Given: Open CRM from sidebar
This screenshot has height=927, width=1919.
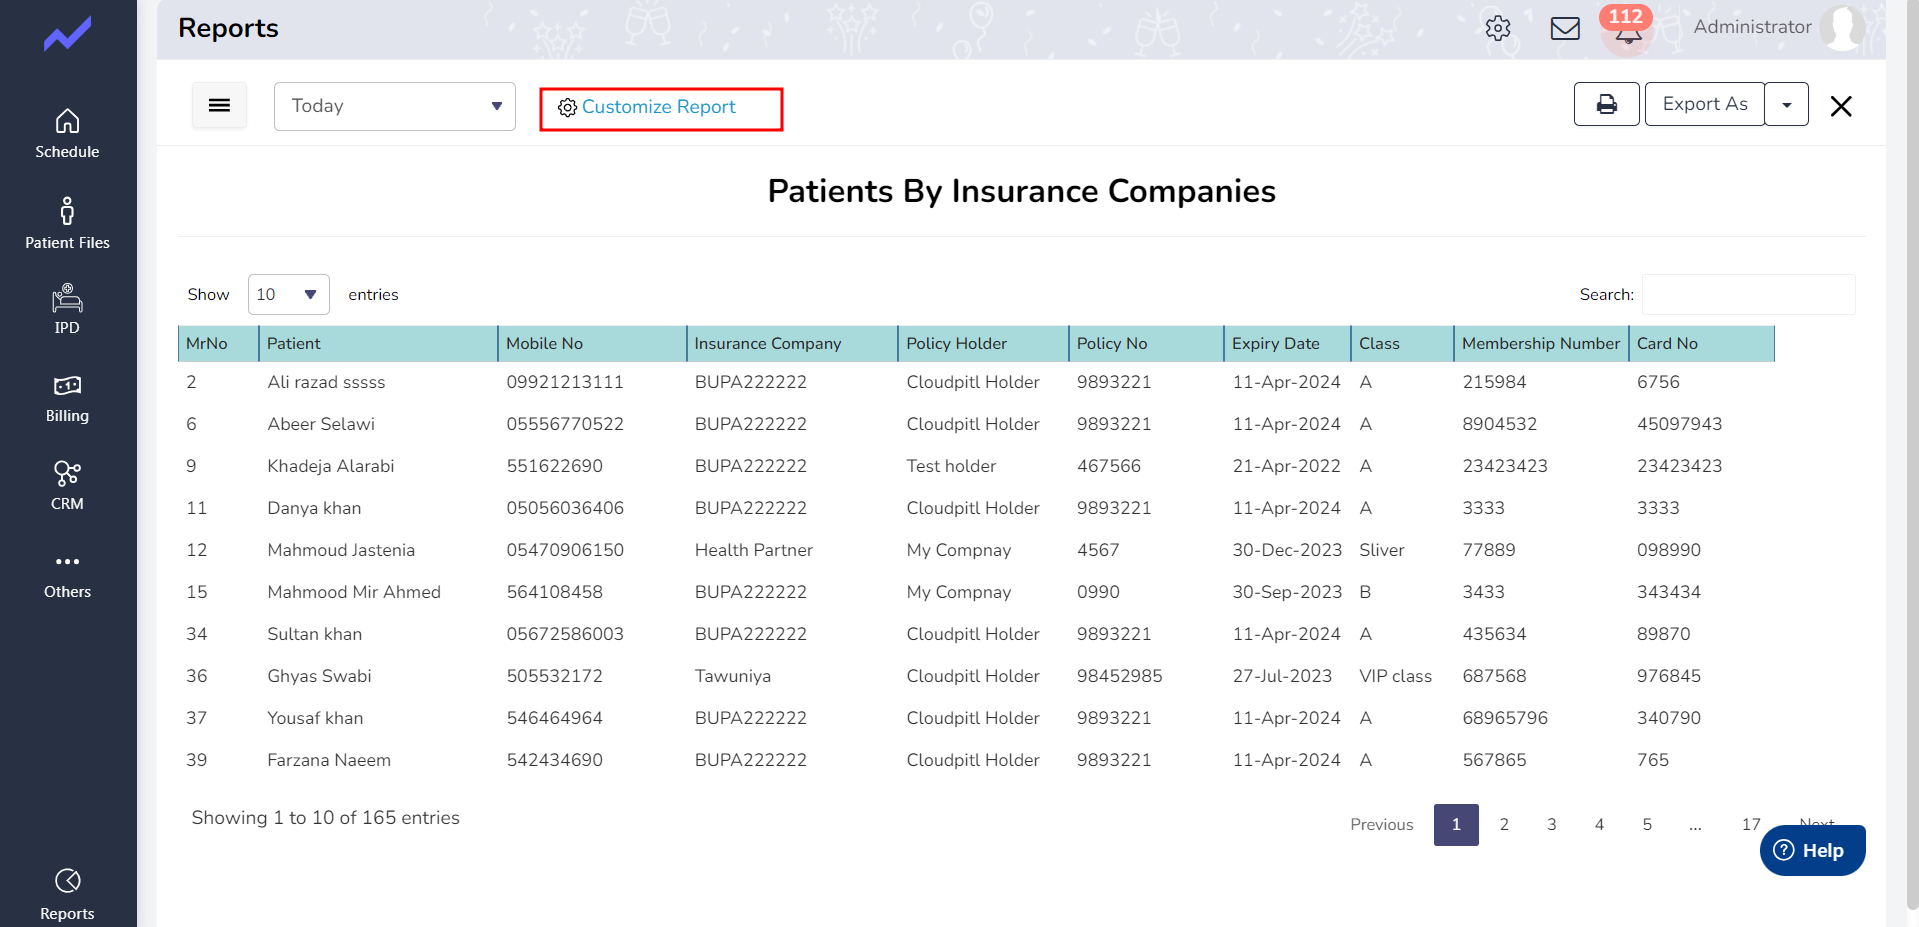Looking at the screenshot, I should pyautogui.click(x=67, y=486).
